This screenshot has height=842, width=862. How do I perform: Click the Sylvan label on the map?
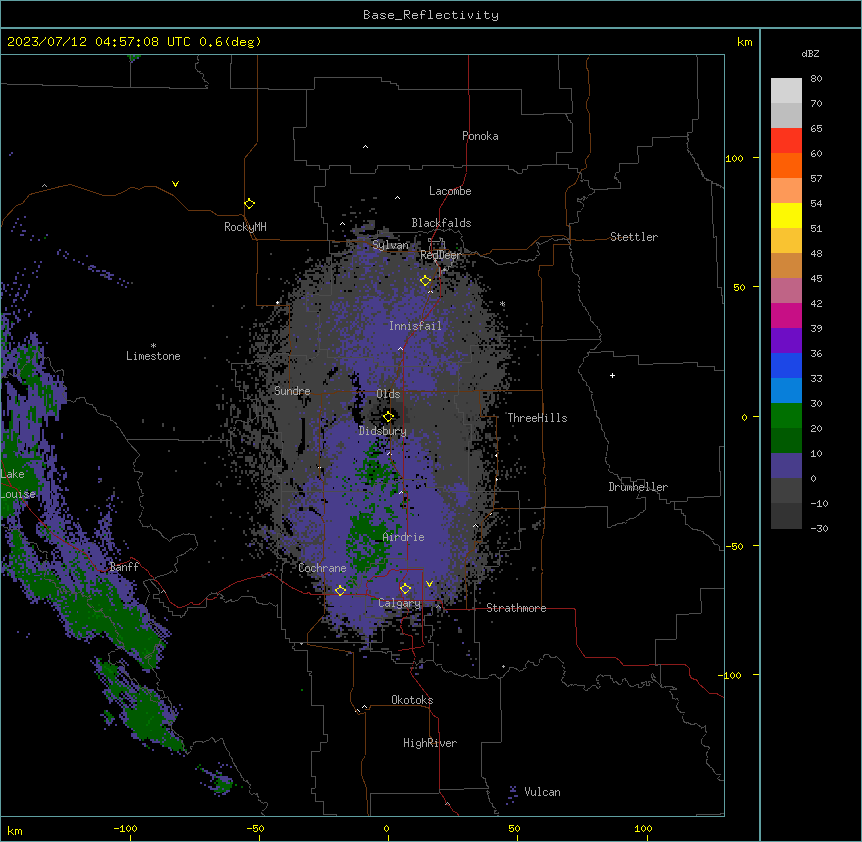tap(390, 245)
